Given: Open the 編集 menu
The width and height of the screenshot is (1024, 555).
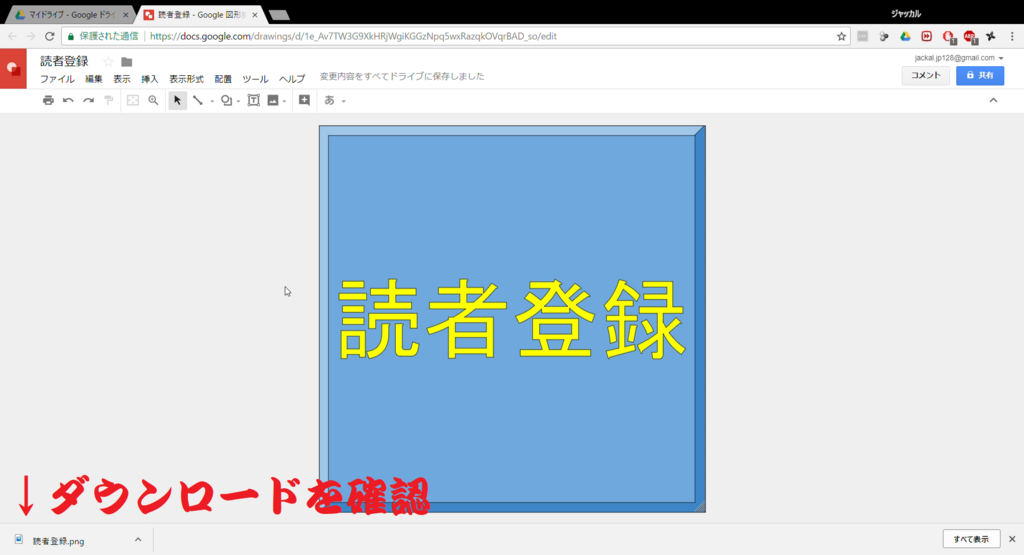Looking at the screenshot, I should 94,79.
